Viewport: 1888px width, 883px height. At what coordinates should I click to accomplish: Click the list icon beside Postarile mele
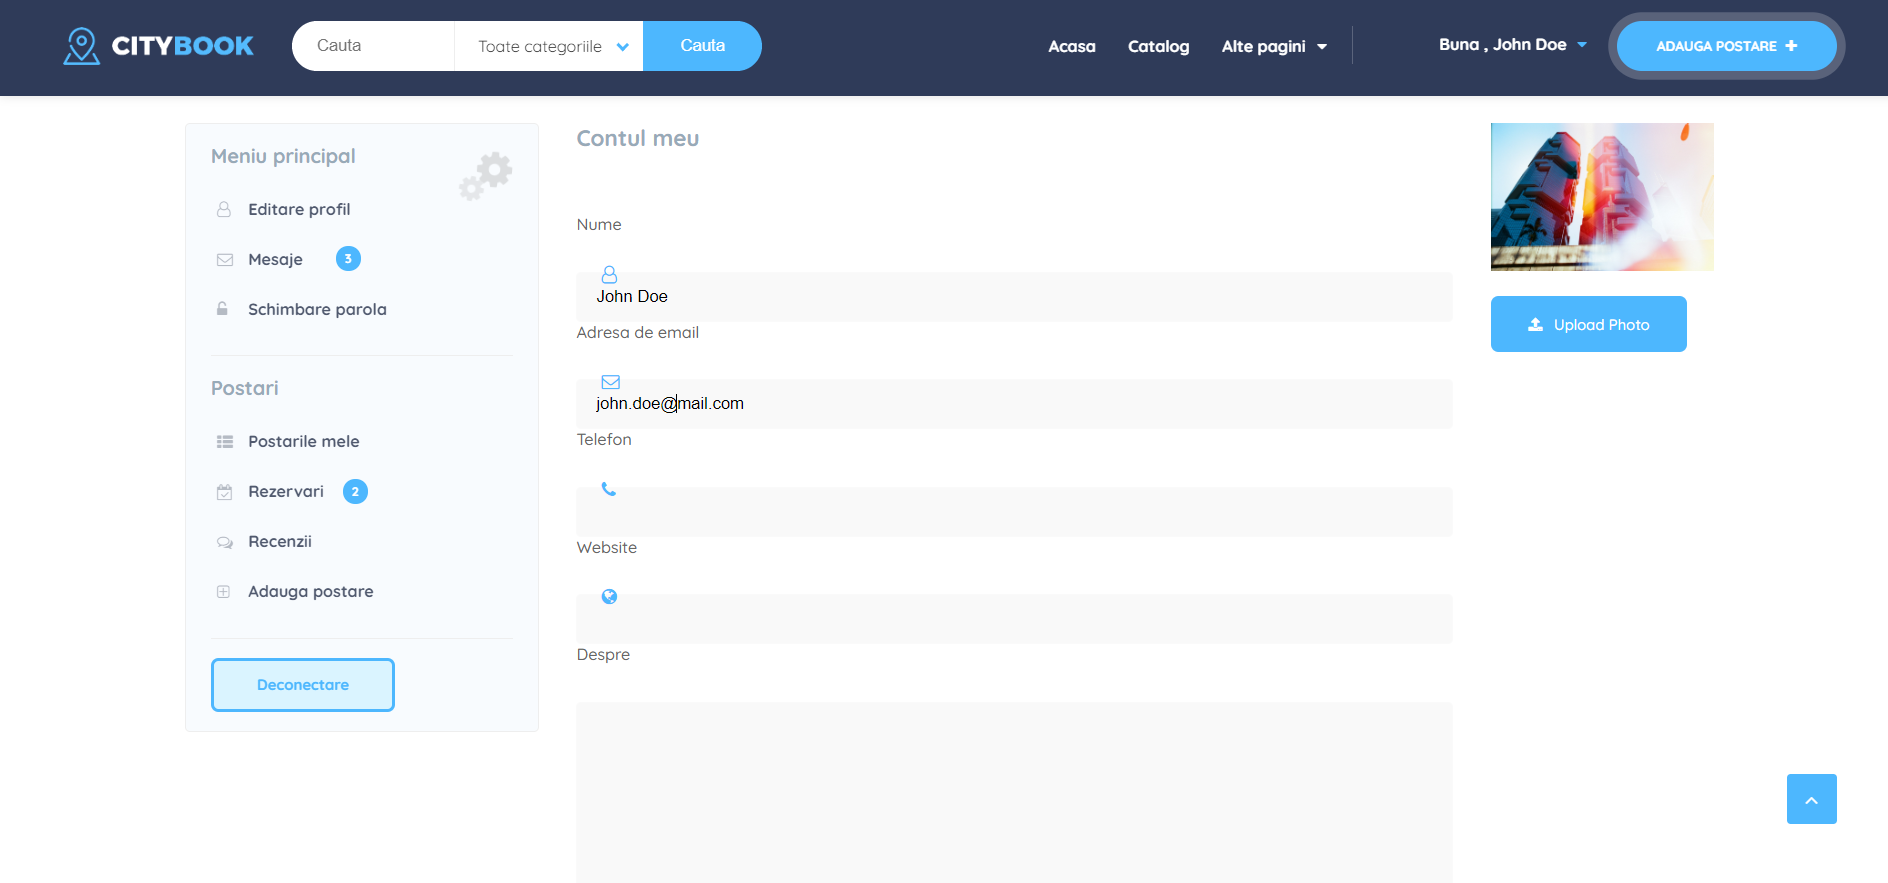click(224, 442)
